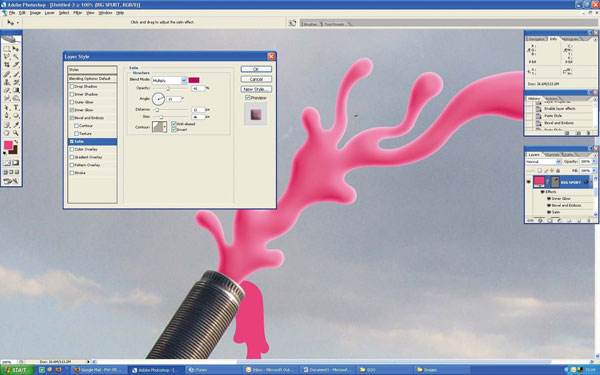
Task: Switch foreground and background colors
Action: click(16, 142)
